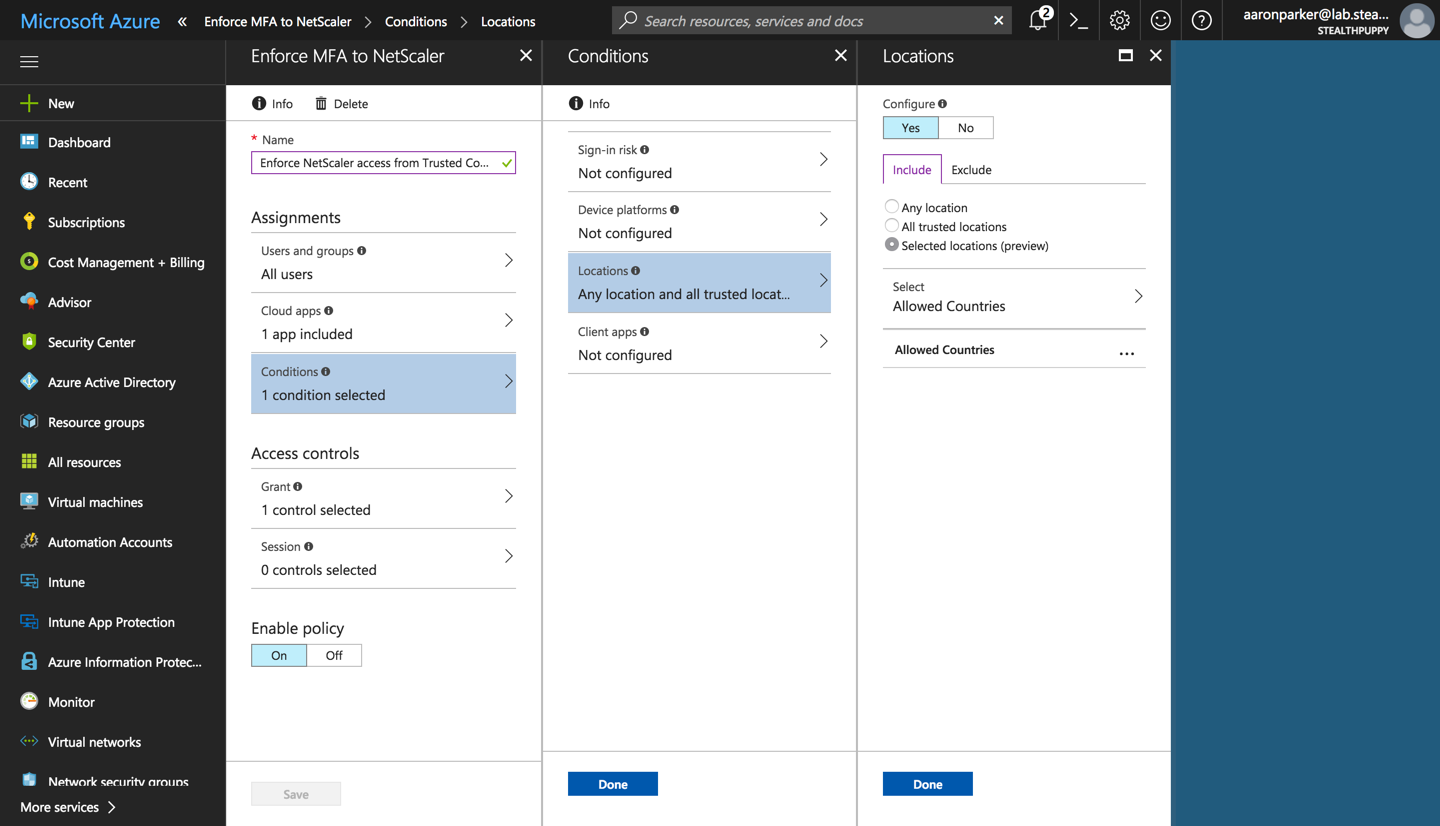
Task: Open the notifications bell icon
Action: click(1038, 20)
